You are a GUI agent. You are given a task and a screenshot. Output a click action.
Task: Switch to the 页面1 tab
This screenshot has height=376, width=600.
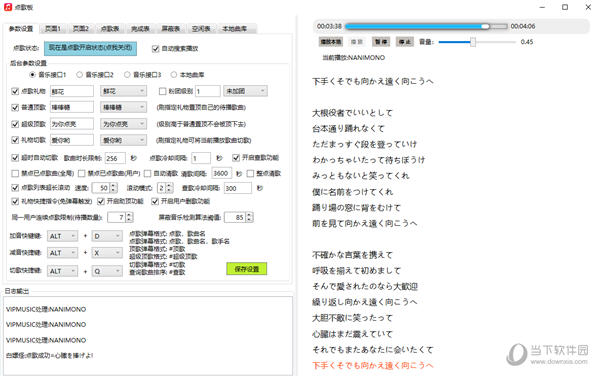click(53, 29)
